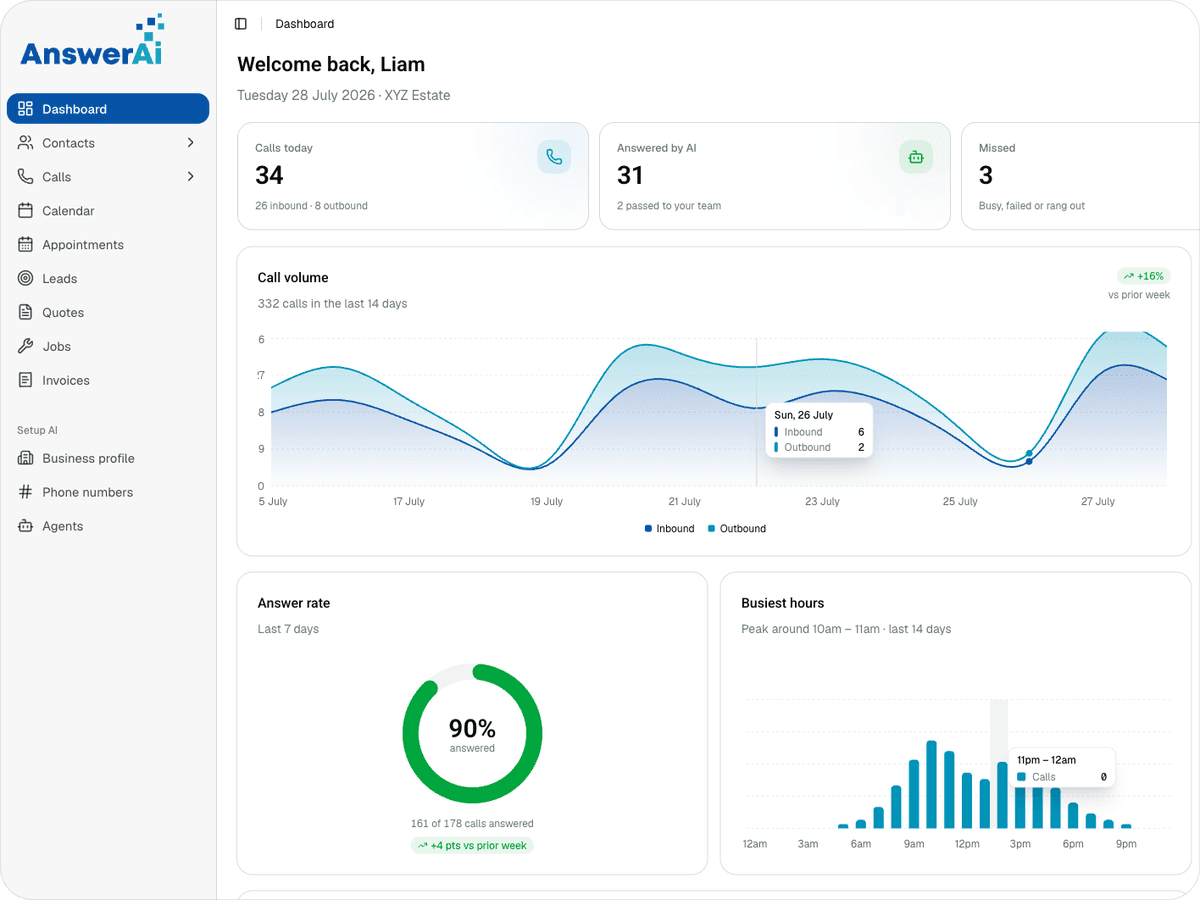Open the Answered by AI card
The image size is (1200, 900).
click(775, 177)
